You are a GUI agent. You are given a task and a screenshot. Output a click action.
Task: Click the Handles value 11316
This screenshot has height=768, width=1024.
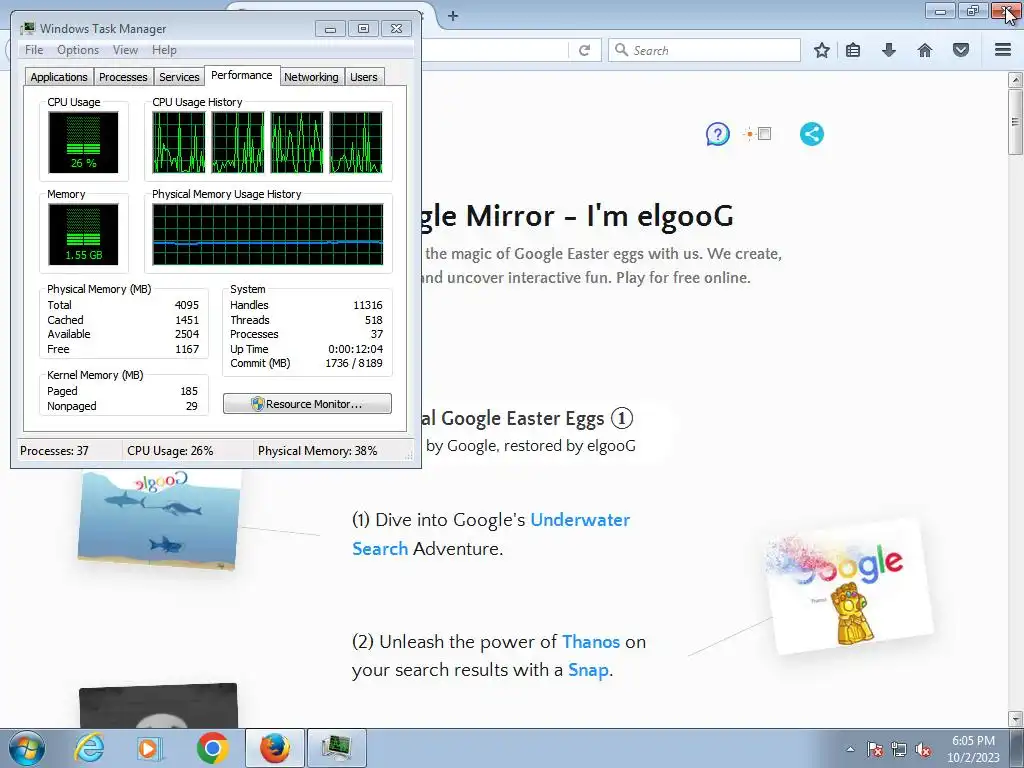pos(368,305)
